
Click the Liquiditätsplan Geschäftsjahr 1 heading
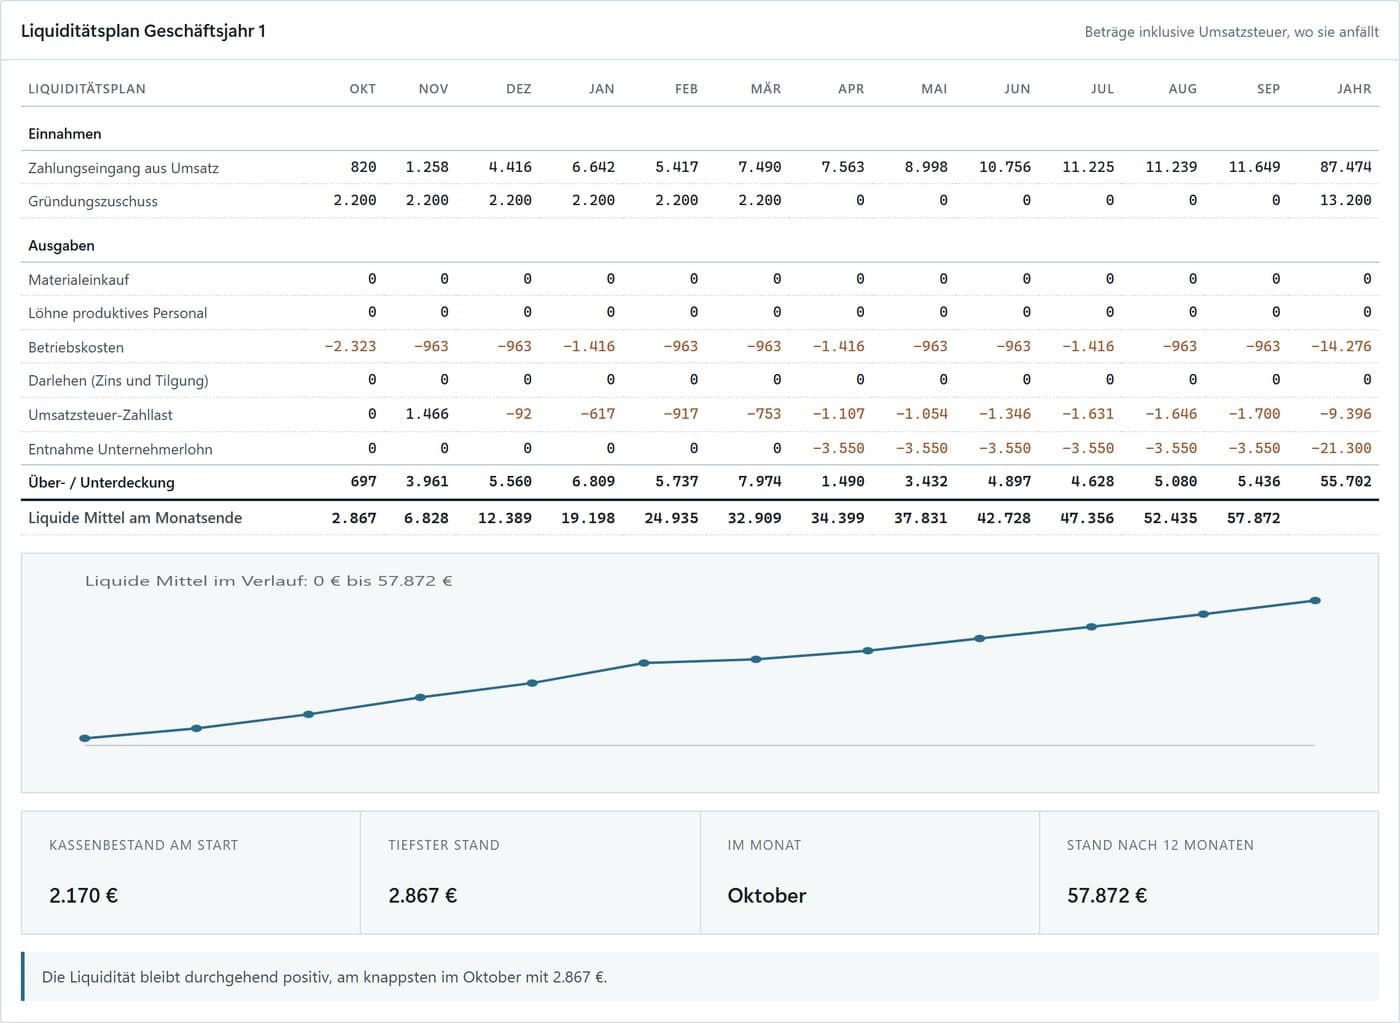click(143, 31)
